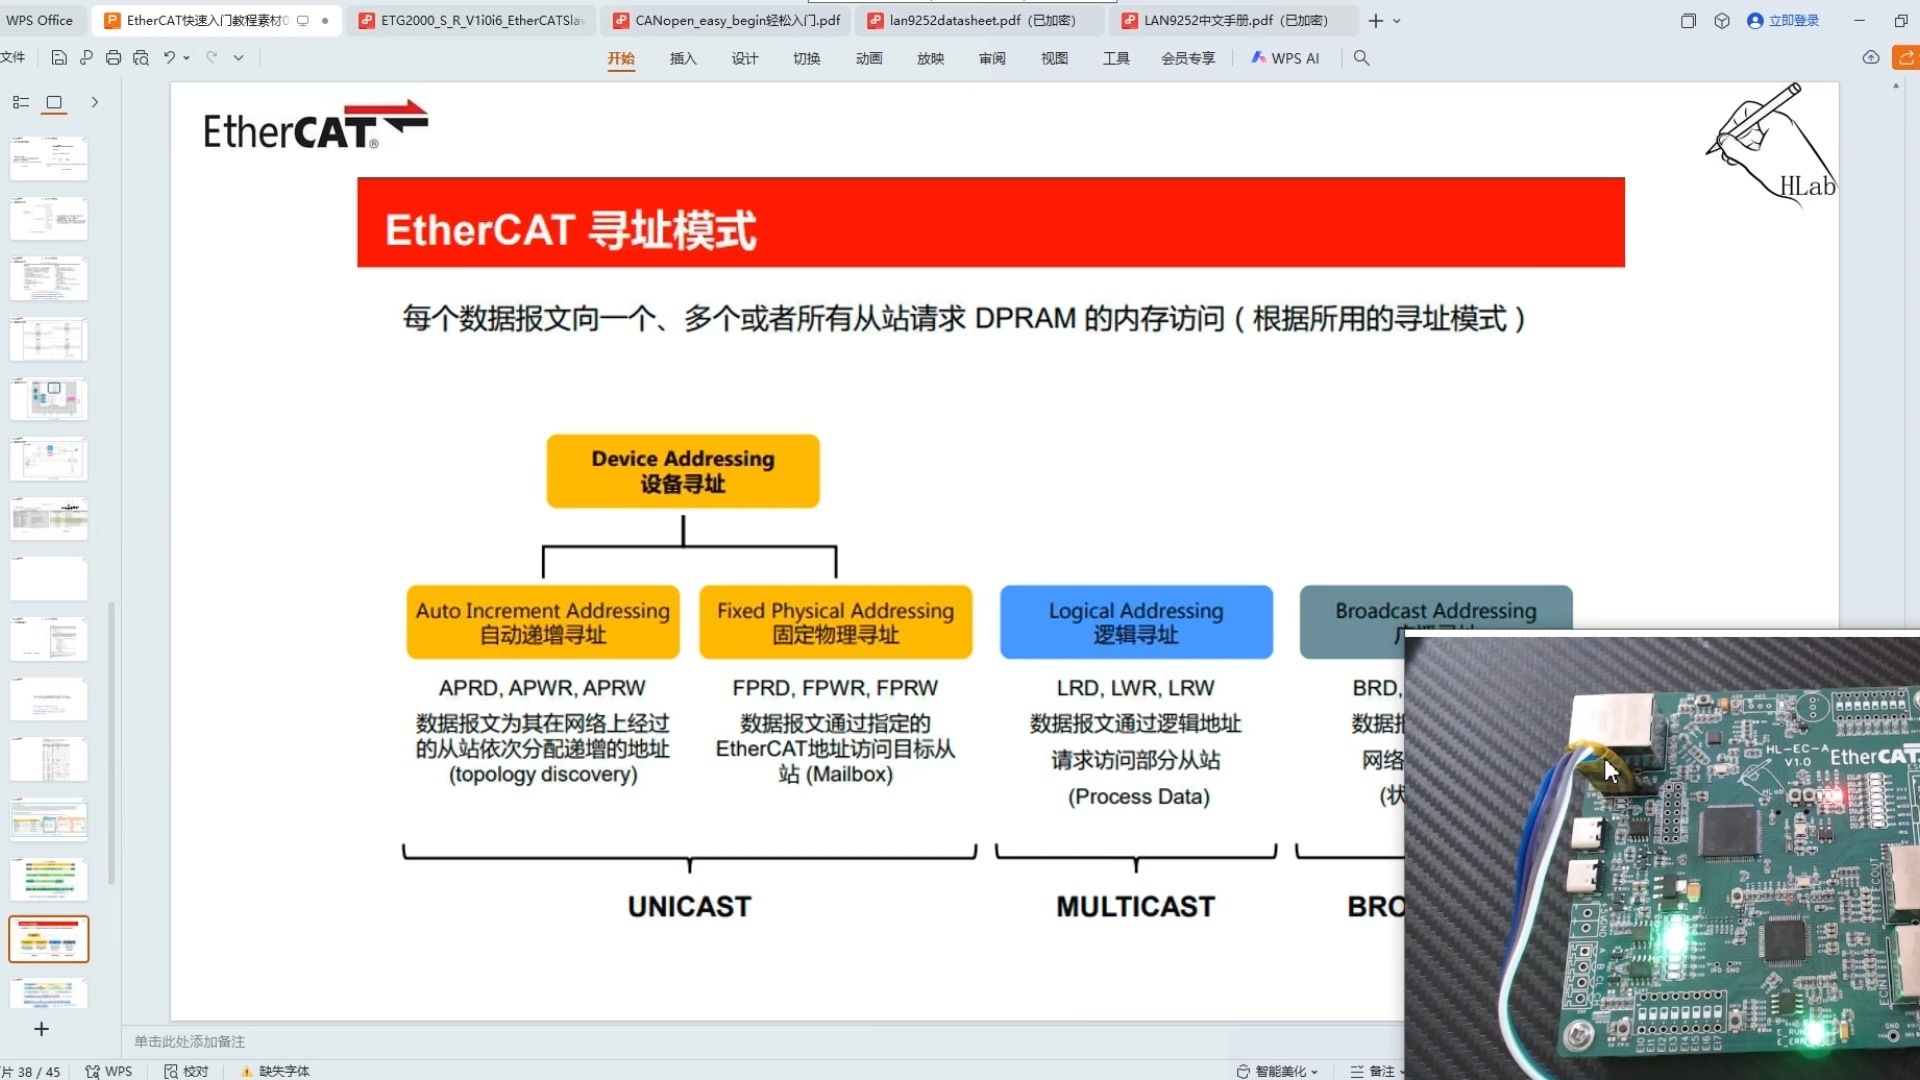The height and width of the screenshot is (1080, 1920).
Task: Select the 插入 ribbon tab
Action: [683, 58]
